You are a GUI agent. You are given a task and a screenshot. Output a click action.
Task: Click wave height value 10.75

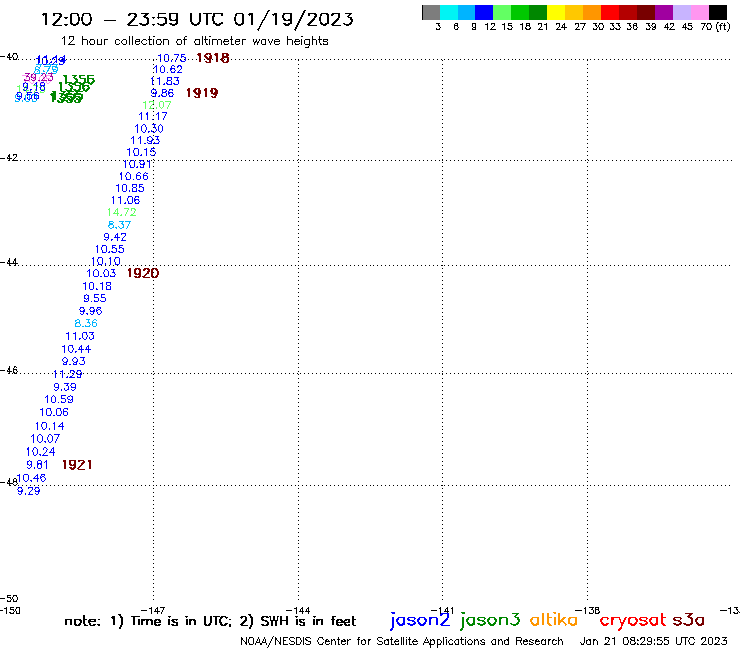[x=172, y=58]
